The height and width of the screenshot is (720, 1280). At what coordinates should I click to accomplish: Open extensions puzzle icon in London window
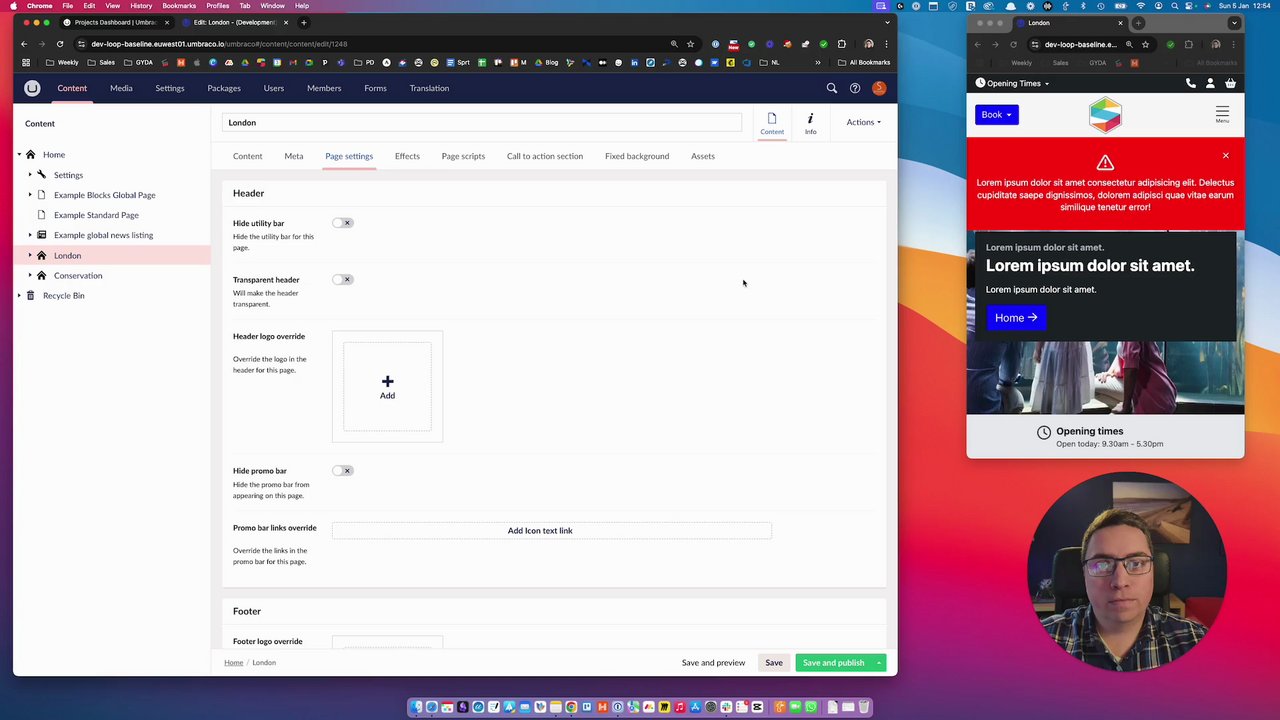point(1189,44)
